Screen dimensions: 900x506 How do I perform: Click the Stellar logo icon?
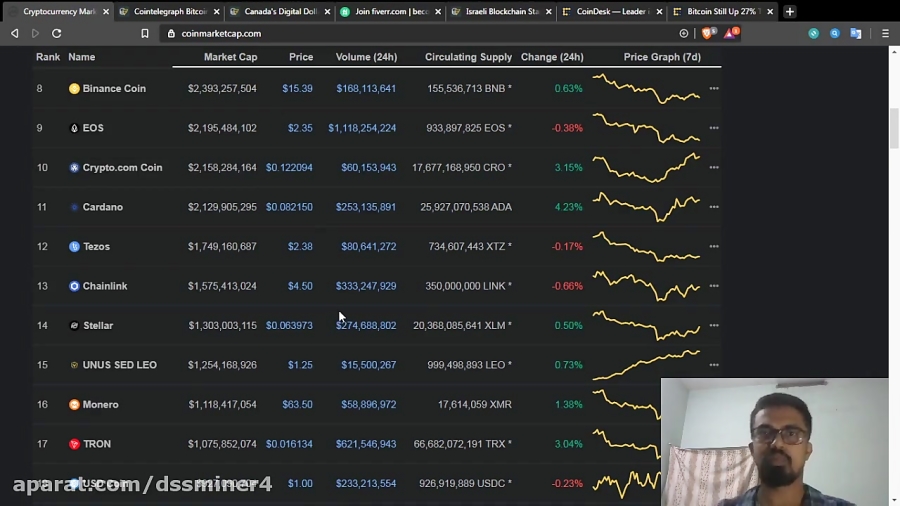coord(74,325)
